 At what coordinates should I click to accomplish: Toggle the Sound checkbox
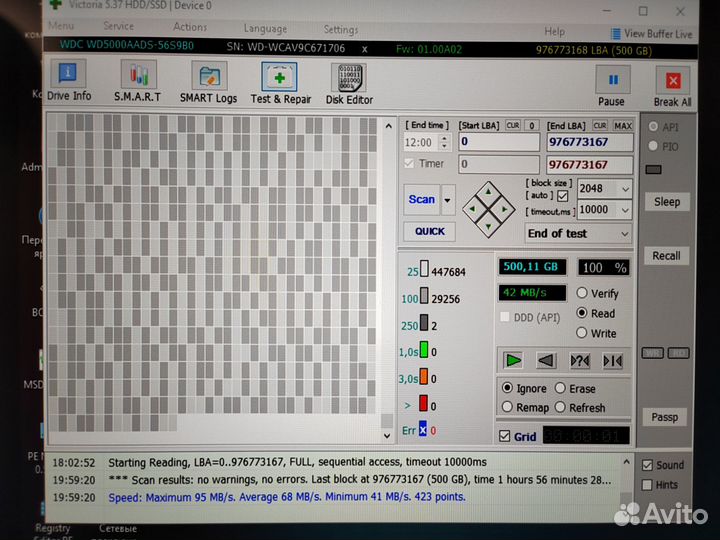click(x=648, y=465)
